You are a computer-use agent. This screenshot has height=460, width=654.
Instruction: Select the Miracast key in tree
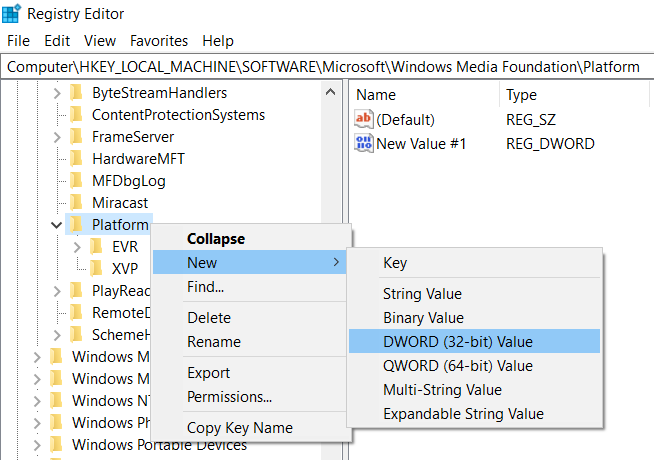[x=119, y=202]
